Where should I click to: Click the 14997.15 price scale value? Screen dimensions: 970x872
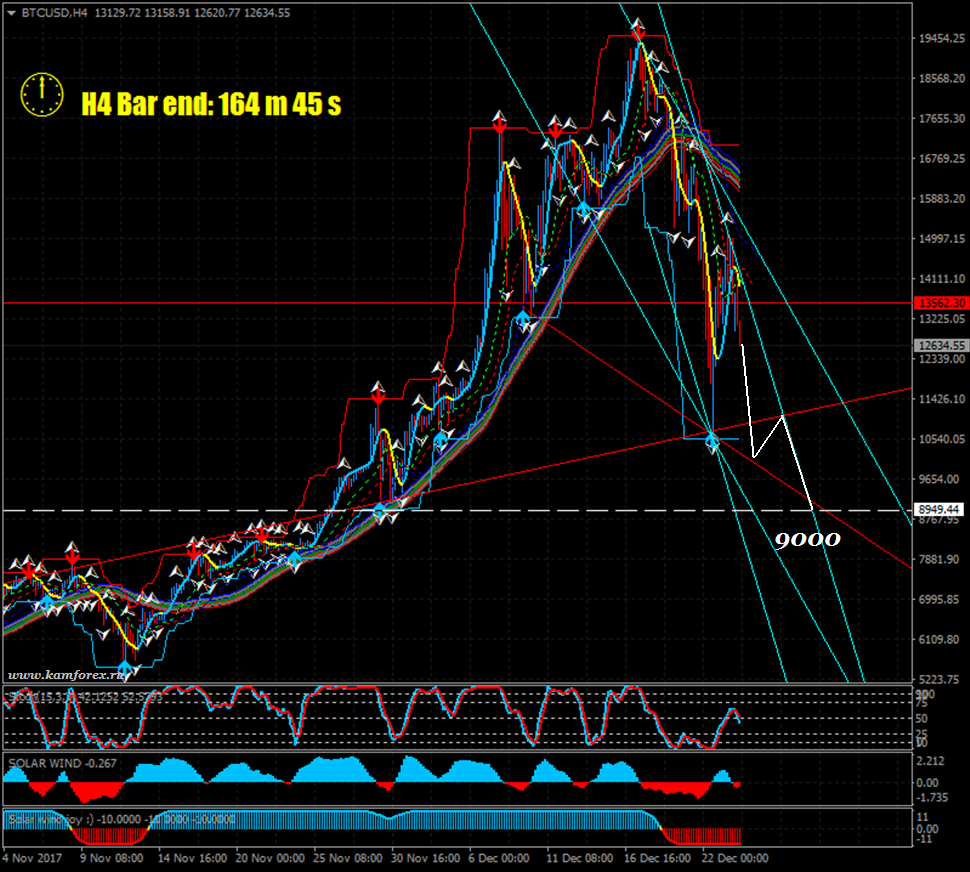942,239
